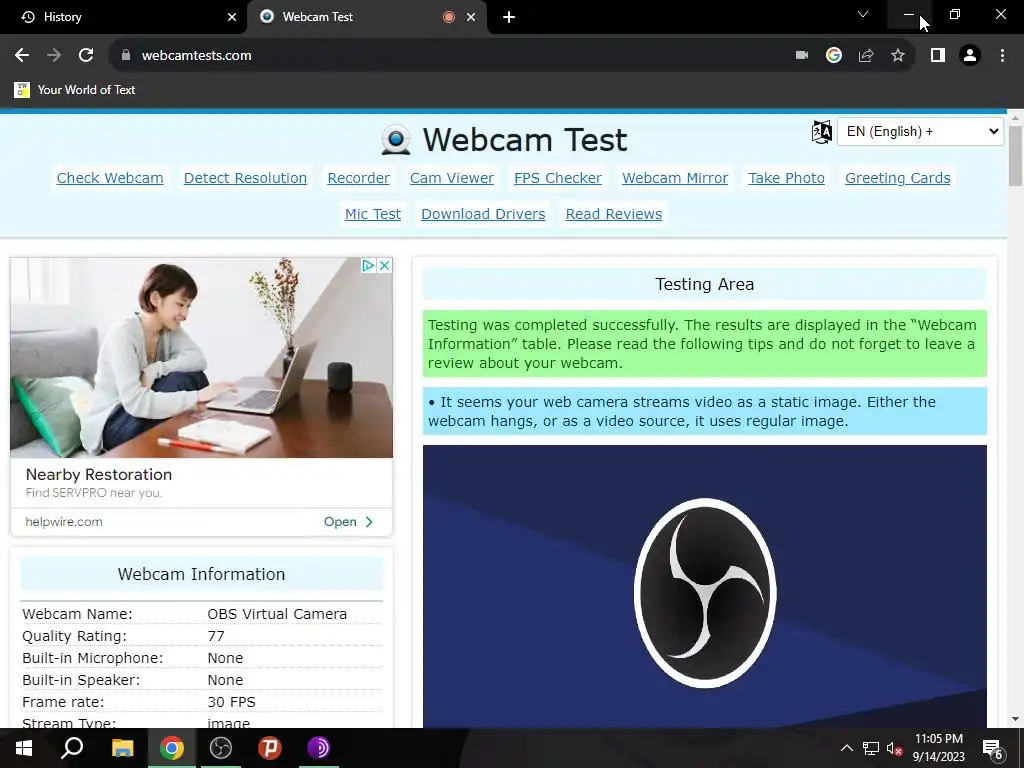Visit Greeting Cards page

[x=897, y=178]
